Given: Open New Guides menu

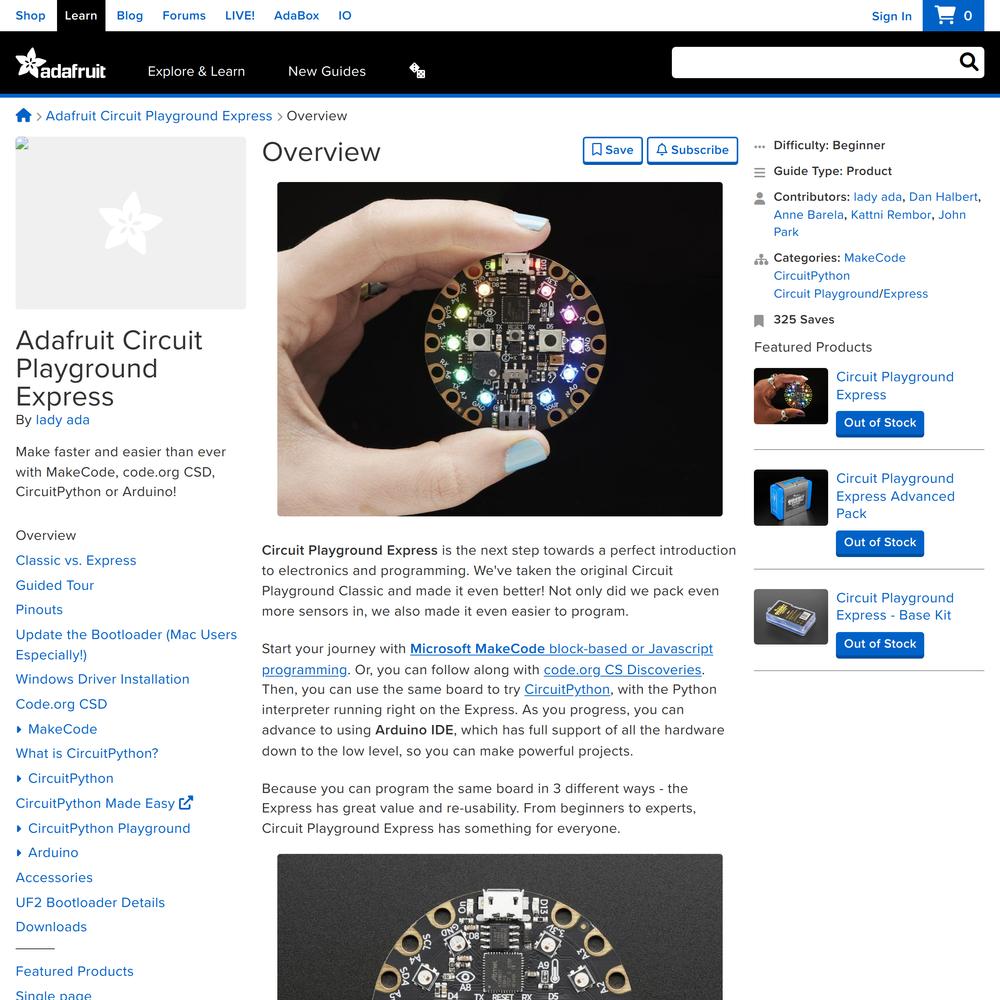Looking at the screenshot, I should [x=327, y=71].
